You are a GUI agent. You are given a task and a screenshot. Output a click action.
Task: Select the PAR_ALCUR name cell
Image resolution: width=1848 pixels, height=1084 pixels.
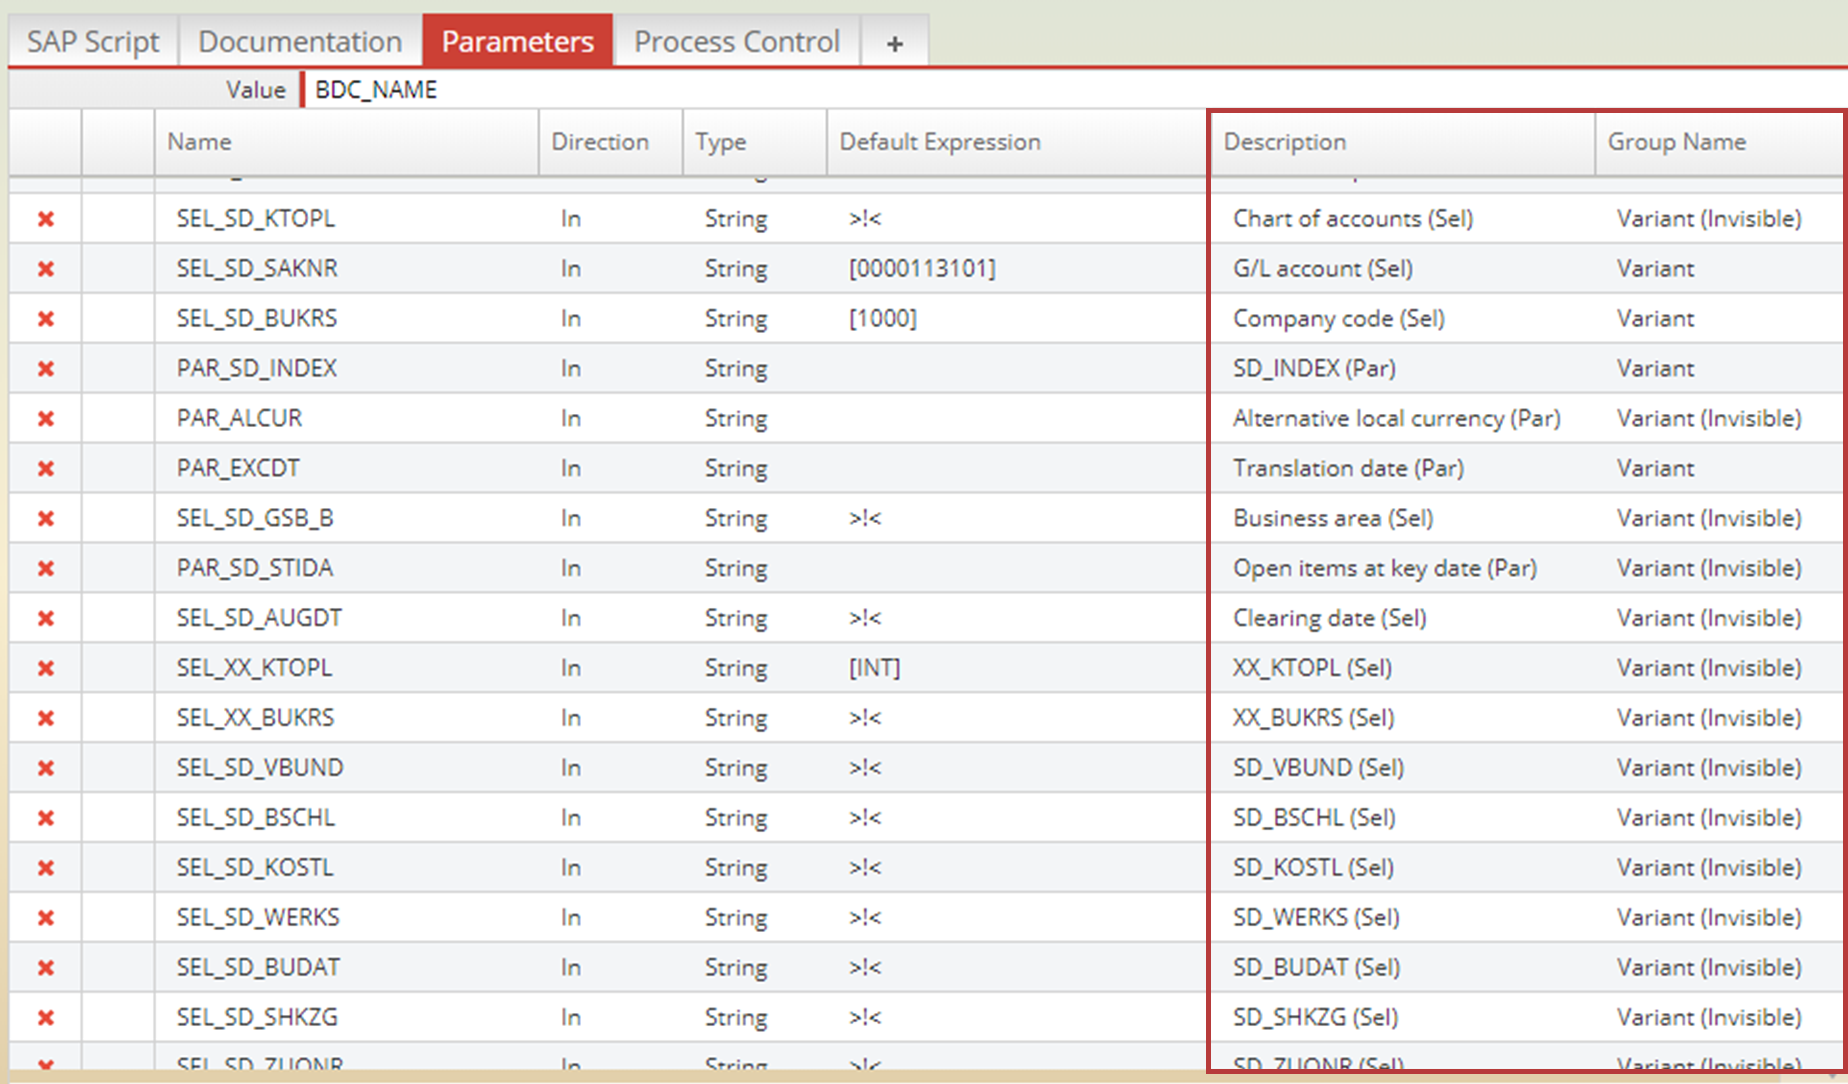point(347,419)
